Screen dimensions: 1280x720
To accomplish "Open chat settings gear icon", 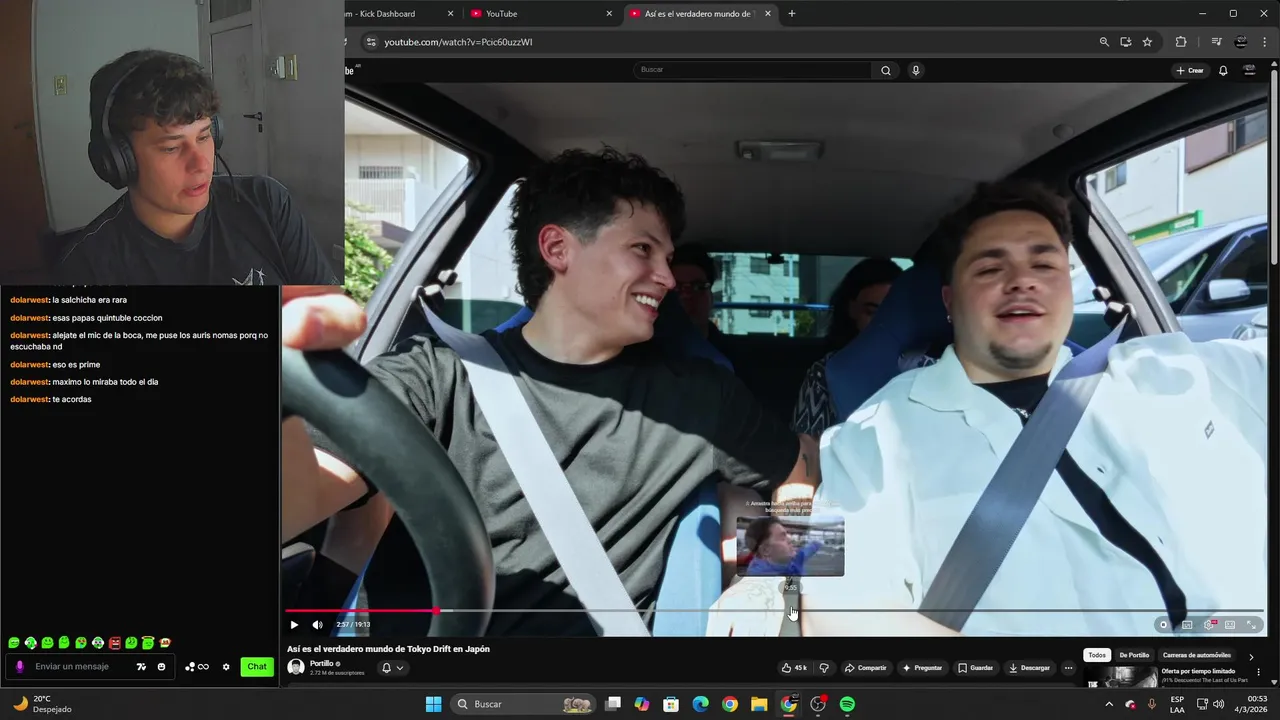I will coord(226,667).
